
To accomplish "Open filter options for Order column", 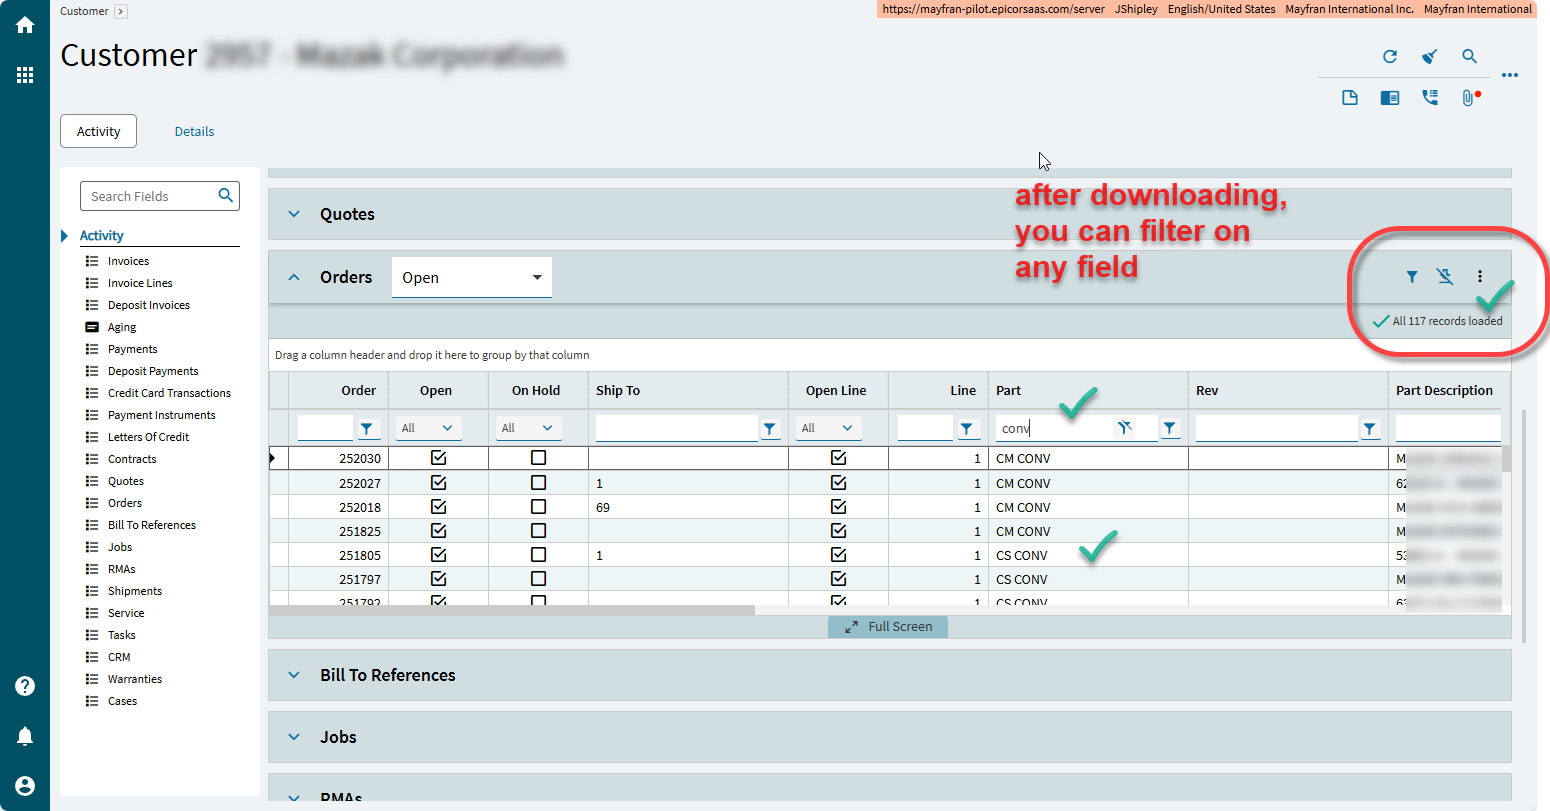I will (x=368, y=429).
